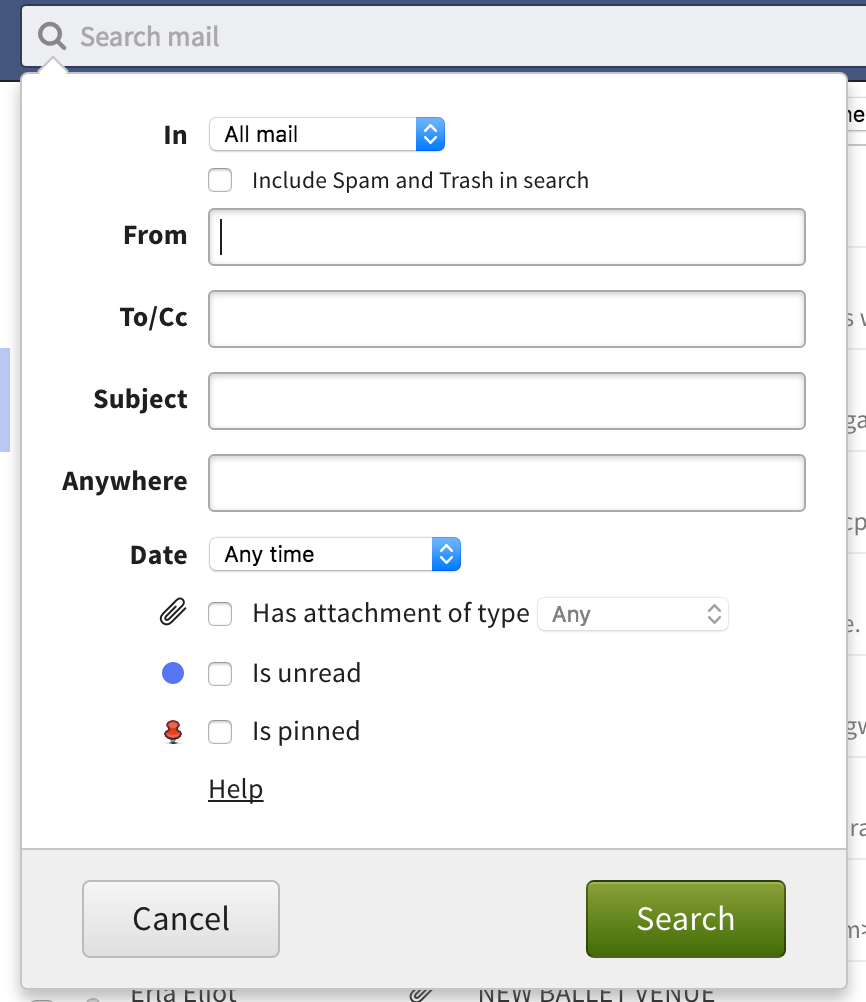Tick the Is unread checkbox
This screenshot has height=1002, width=866.
tap(220, 674)
